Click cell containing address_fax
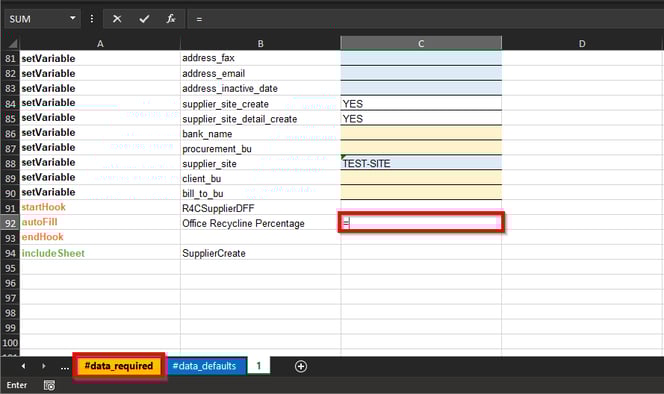 (260, 58)
